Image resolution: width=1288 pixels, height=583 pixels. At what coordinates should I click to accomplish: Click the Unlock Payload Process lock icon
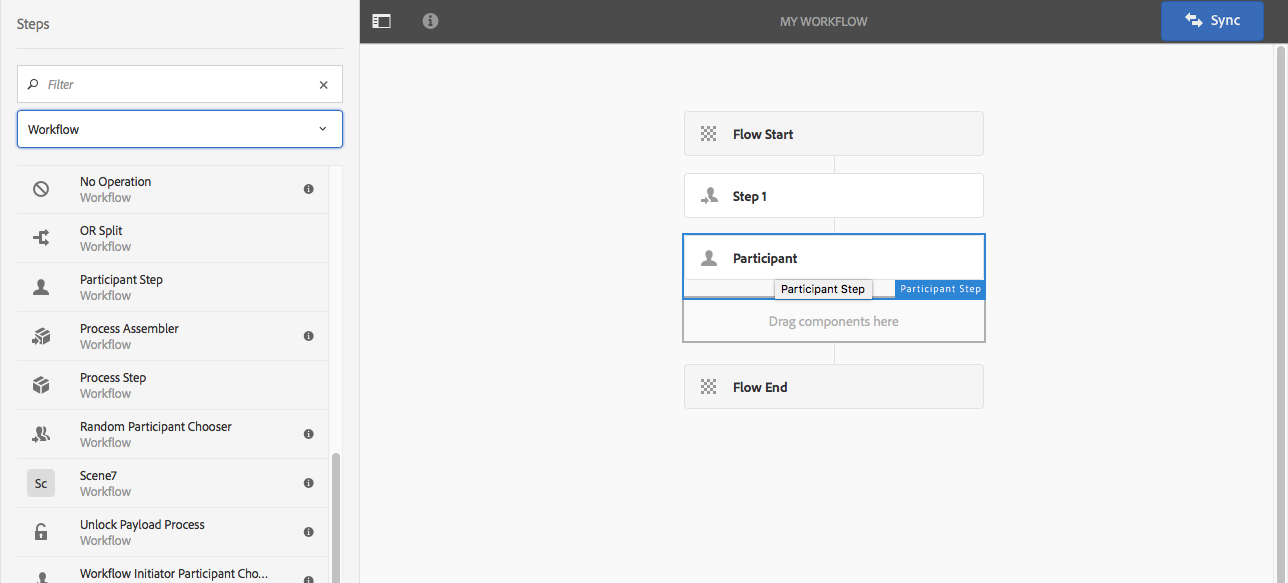(41, 532)
